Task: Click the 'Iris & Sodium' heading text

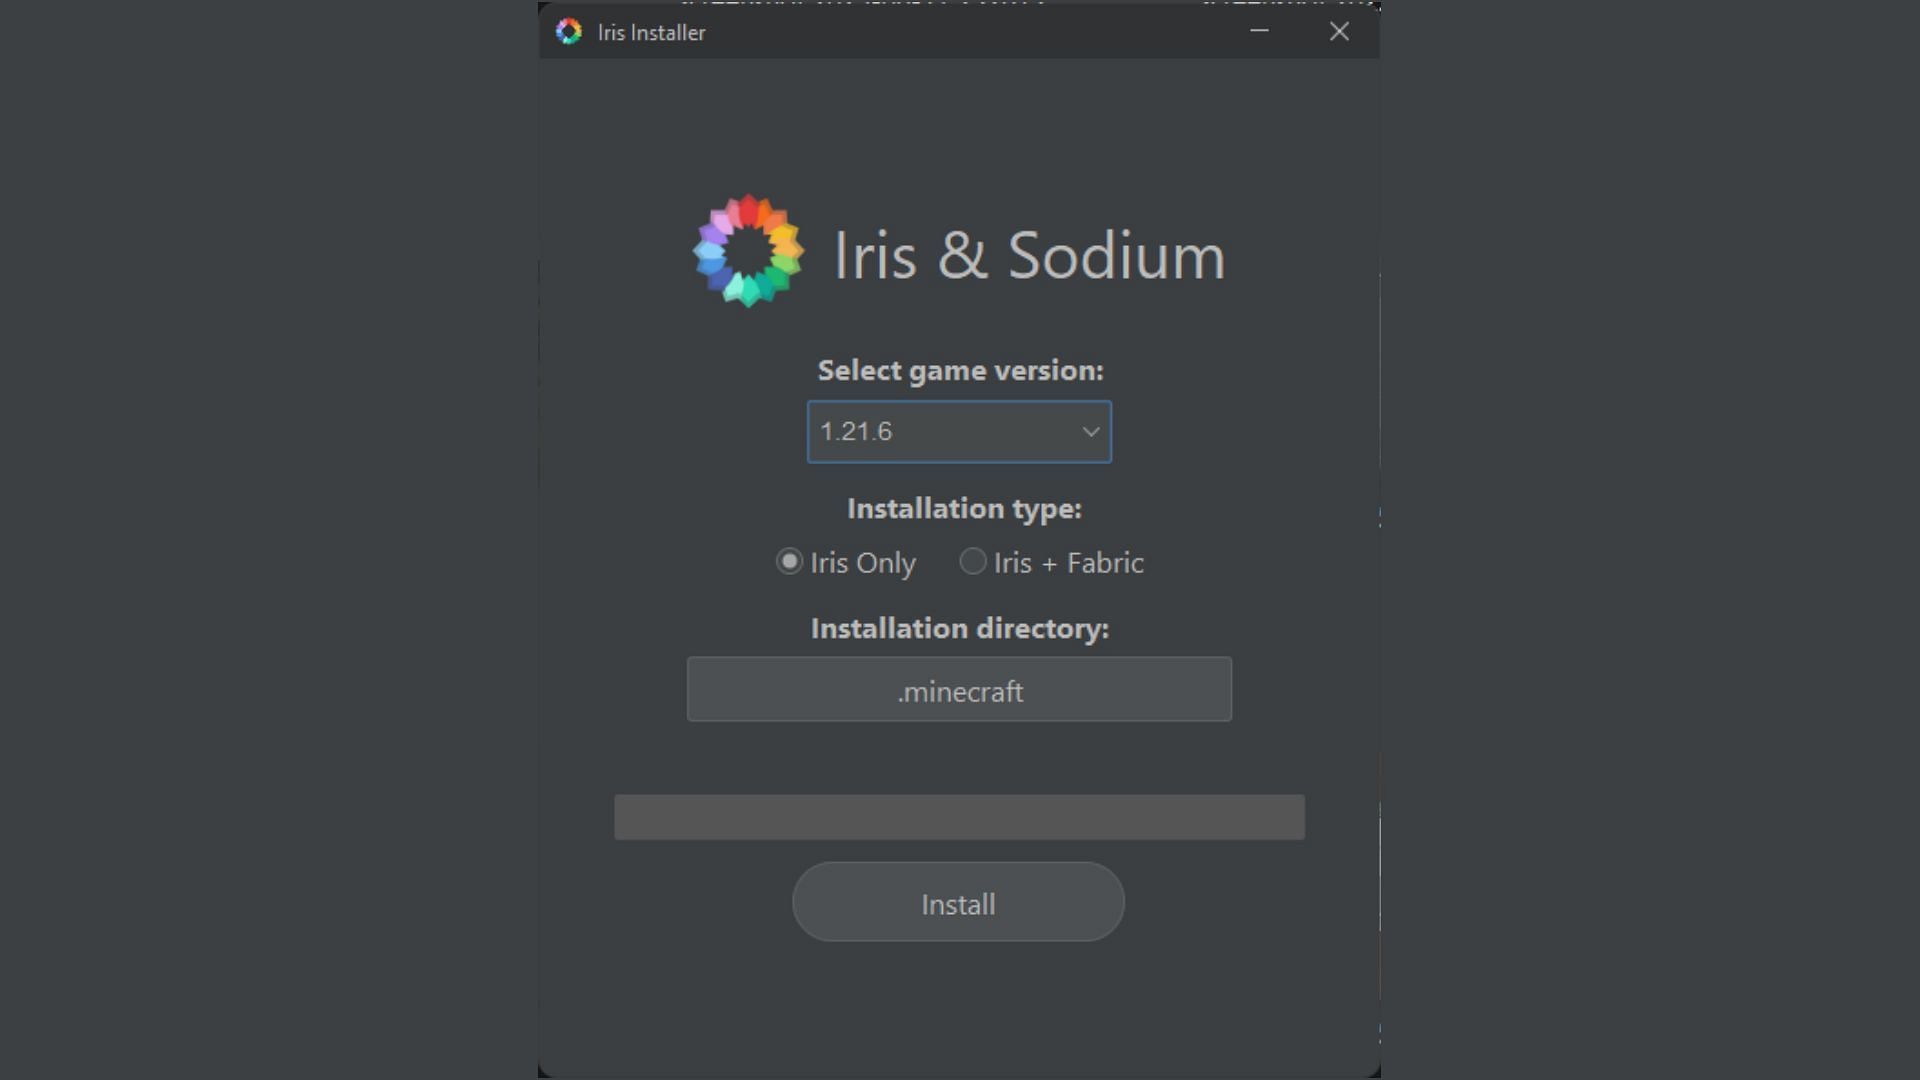Action: [x=1028, y=256]
